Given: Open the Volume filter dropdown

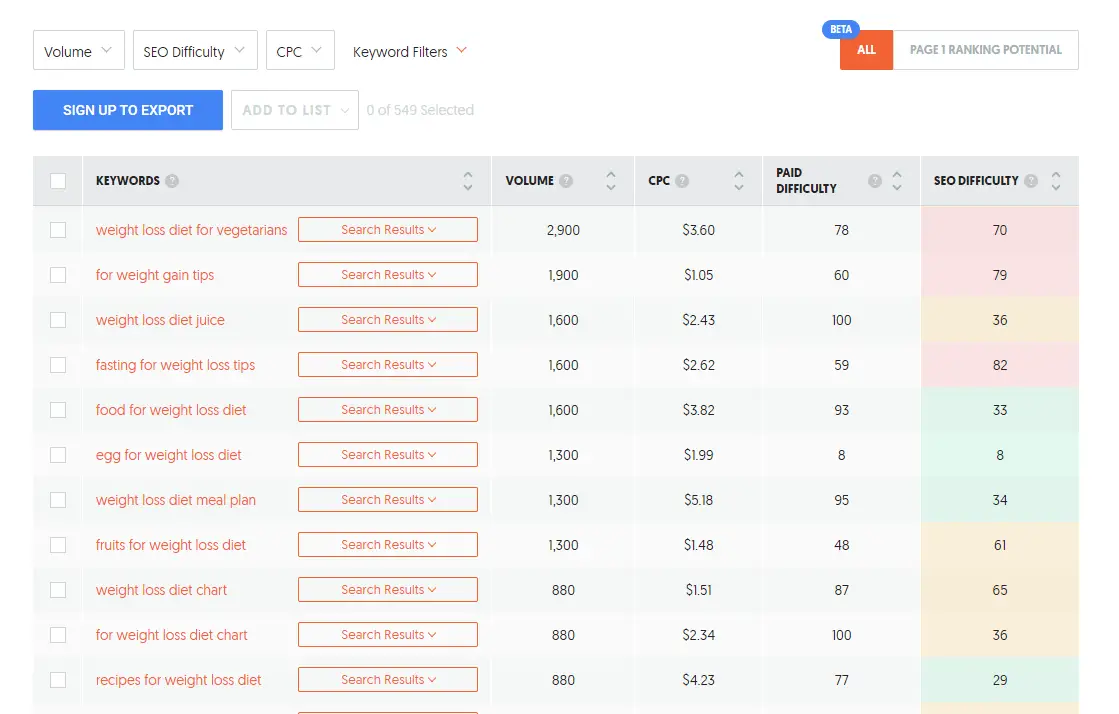Looking at the screenshot, I should coord(79,50).
